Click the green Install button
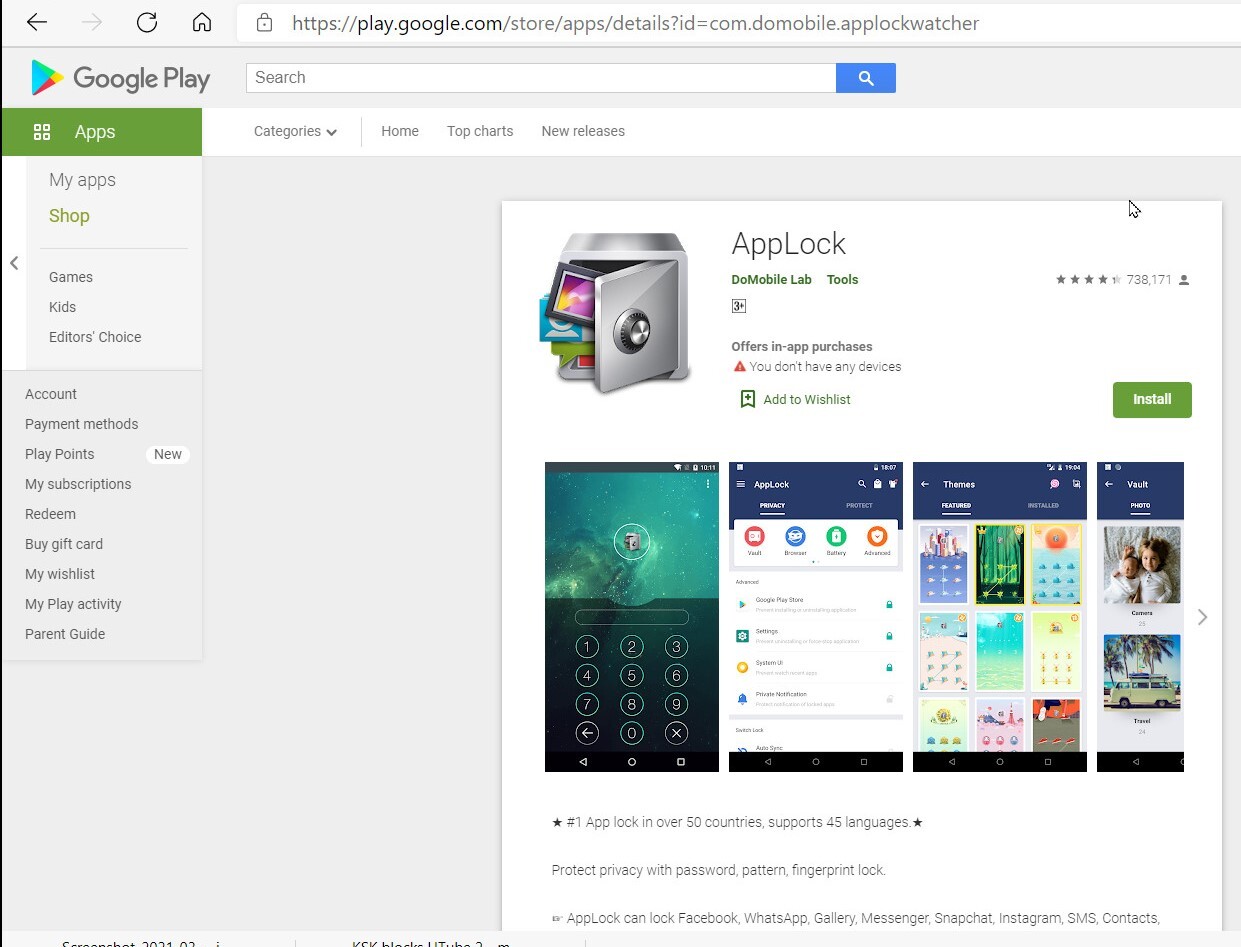The image size is (1241, 947). tap(1152, 399)
